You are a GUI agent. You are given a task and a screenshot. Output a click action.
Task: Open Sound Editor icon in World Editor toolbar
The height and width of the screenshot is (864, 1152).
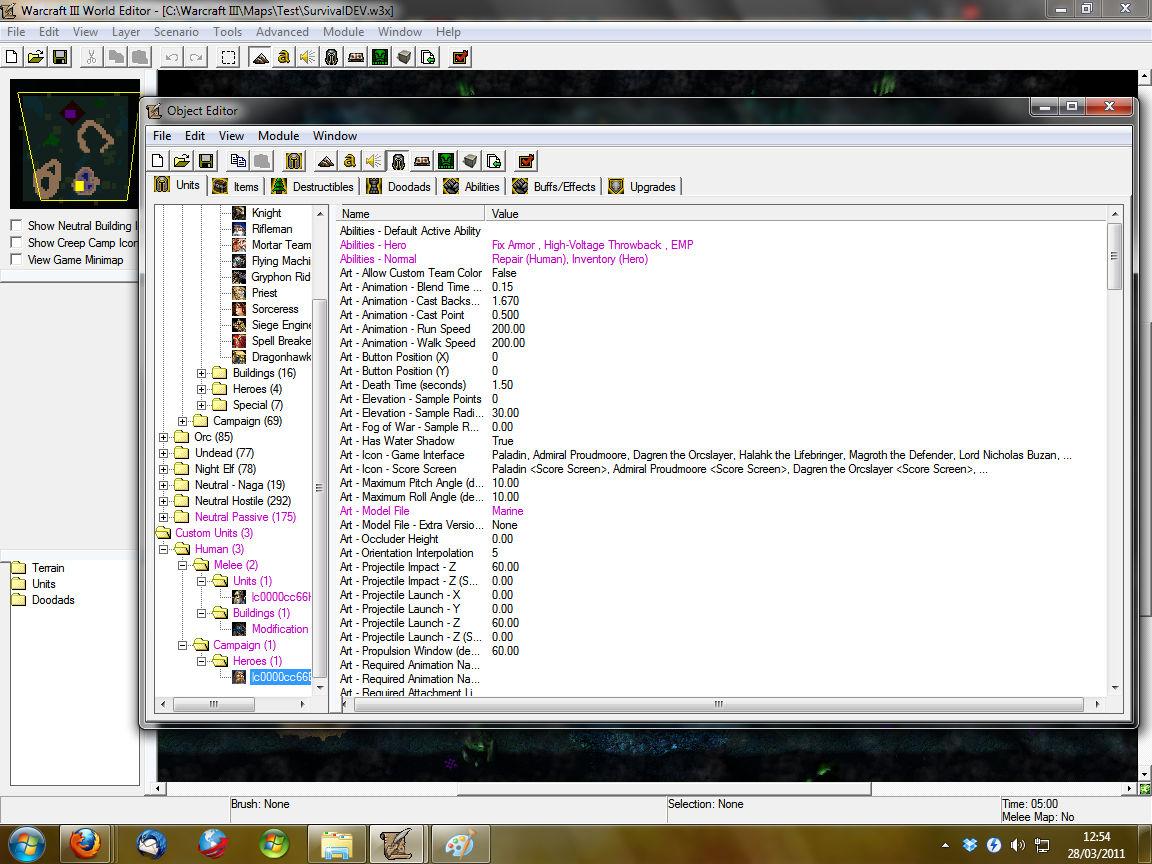tap(308, 57)
